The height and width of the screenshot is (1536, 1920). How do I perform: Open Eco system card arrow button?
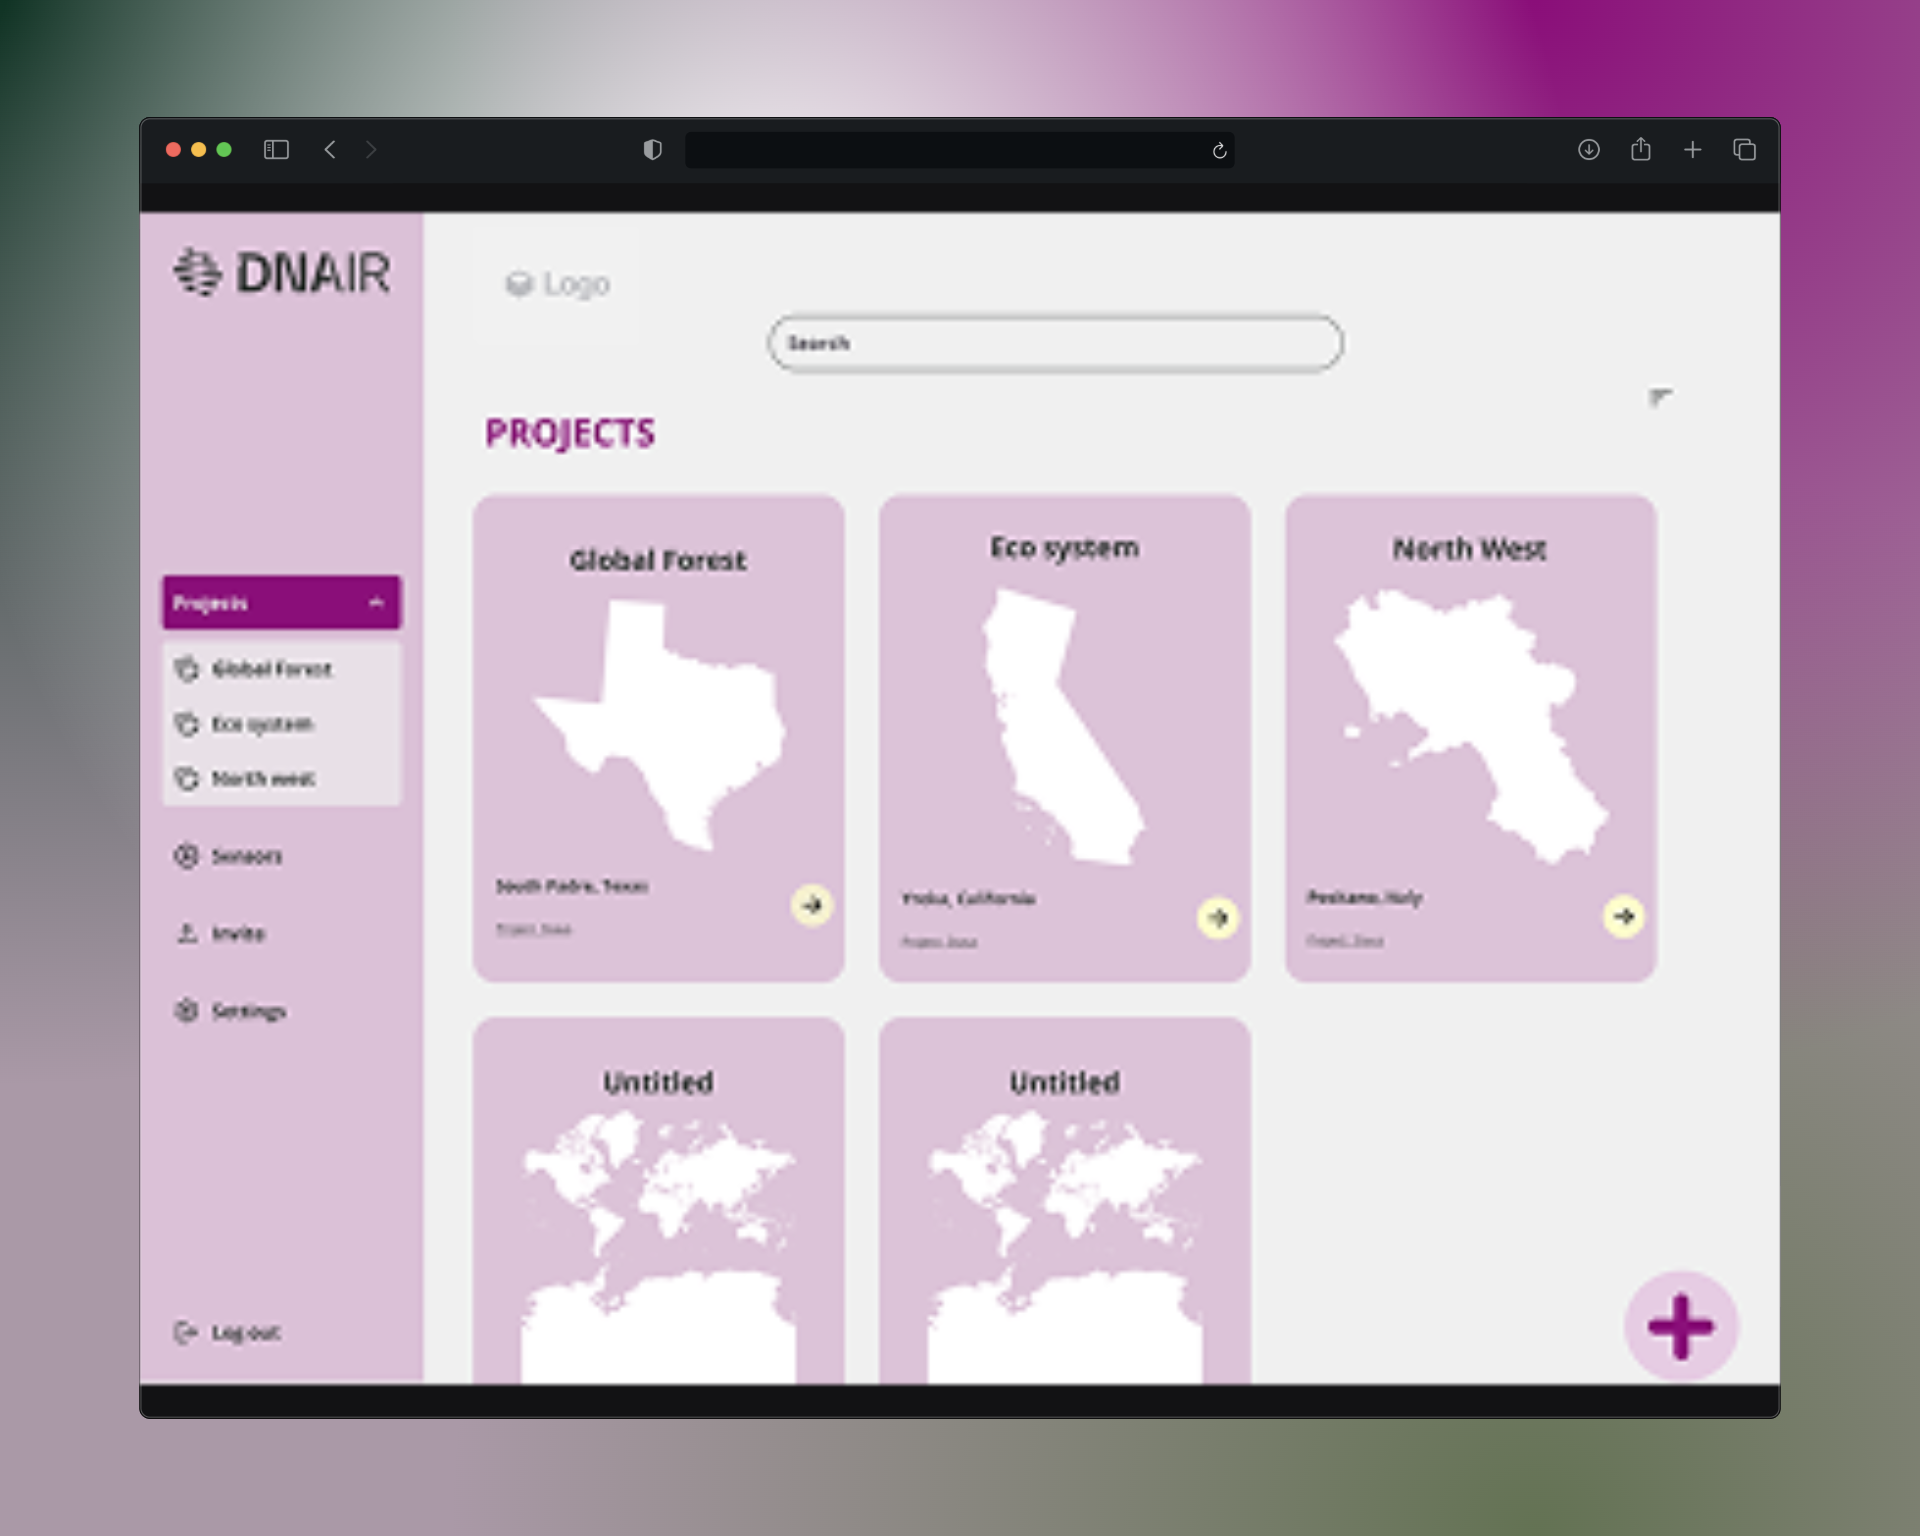coord(1217,917)
